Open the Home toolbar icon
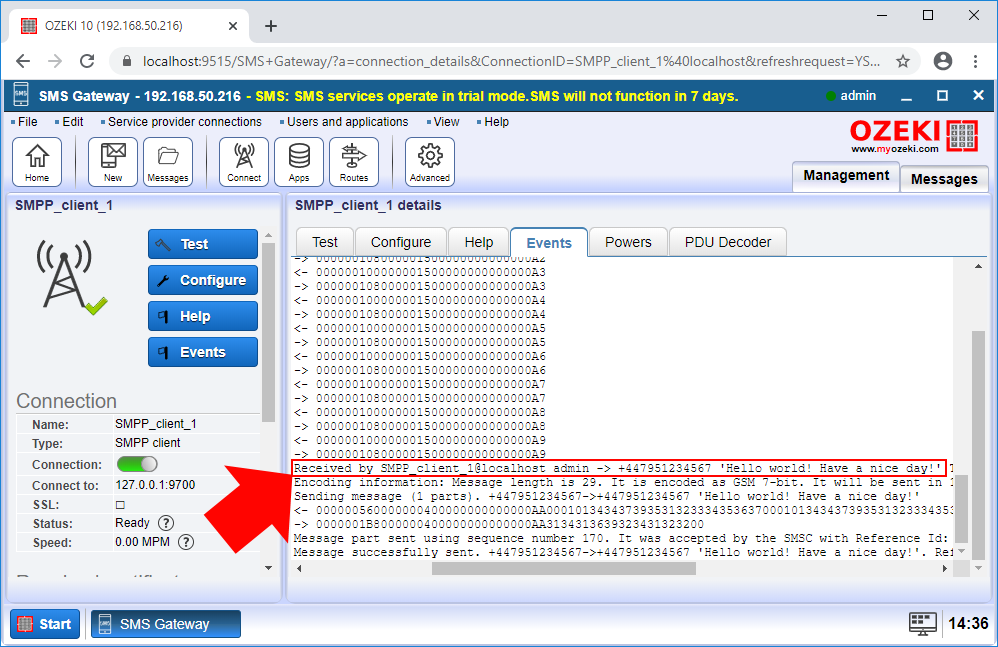This screenshot has height=647, width=998. point(37,162)
